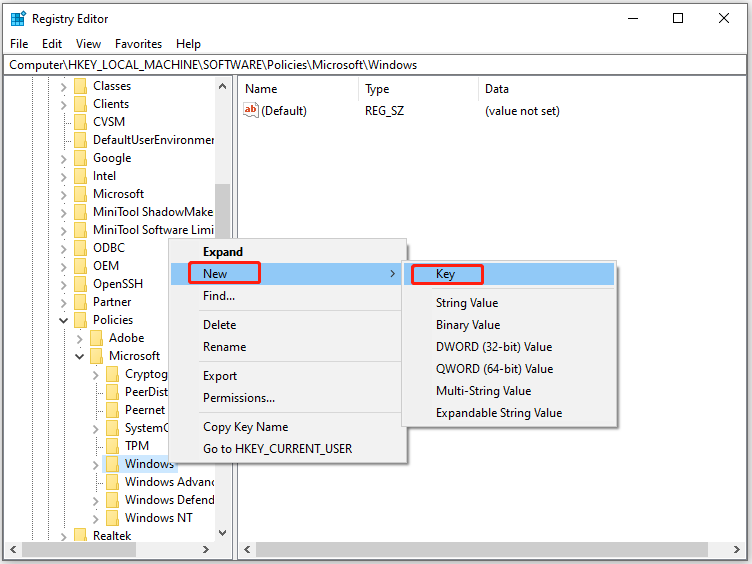
Task: Click the Windows Advanced folder icon
Action: click(x=112, y=482)
